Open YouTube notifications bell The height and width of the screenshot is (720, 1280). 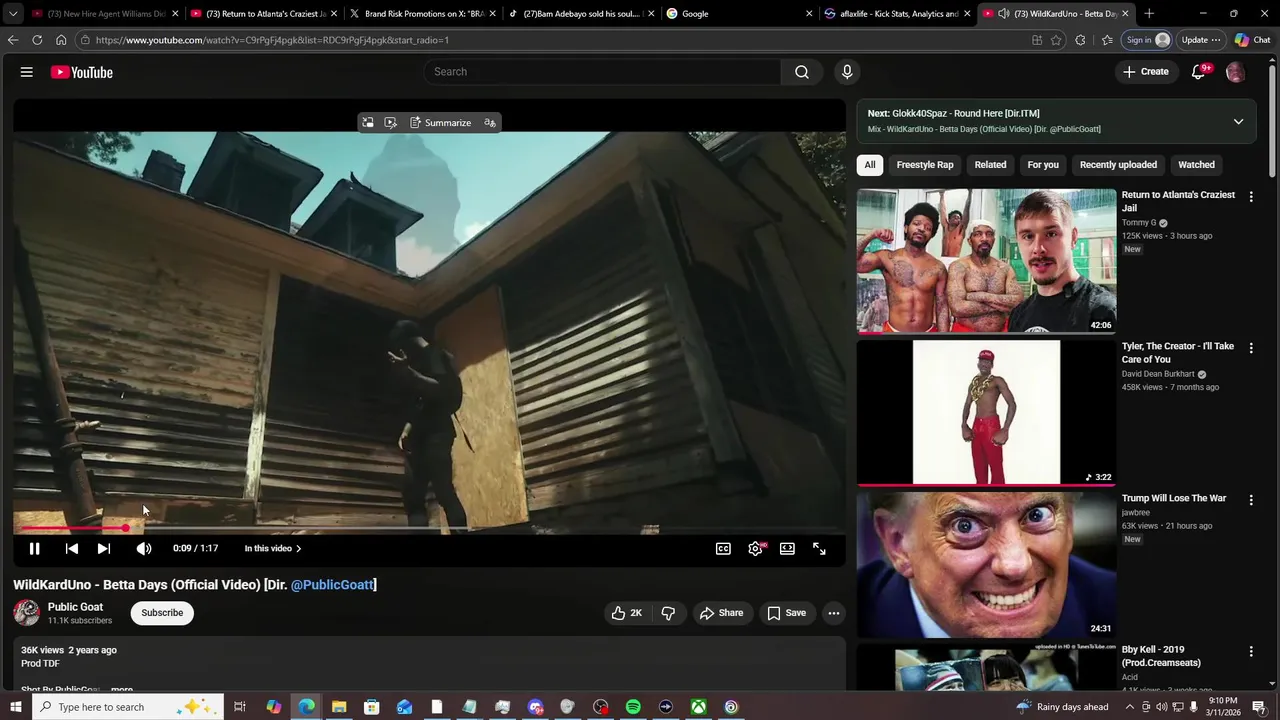tap(1198, 72)
